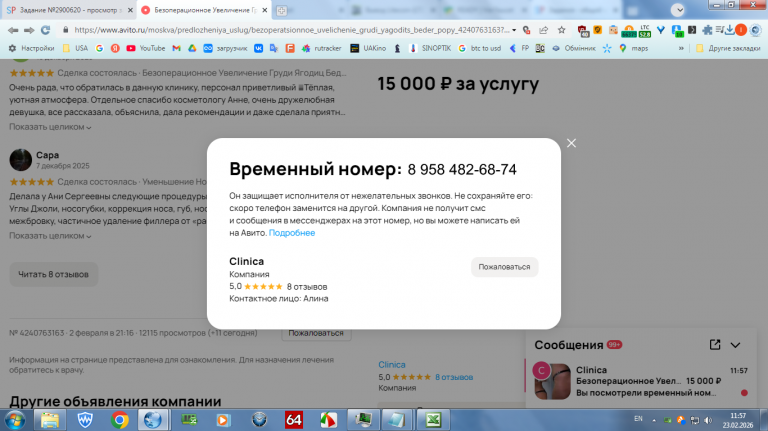Expand 'Показать целиком' under first review
This screenshot has height=431, width=768.
[50, 127]
